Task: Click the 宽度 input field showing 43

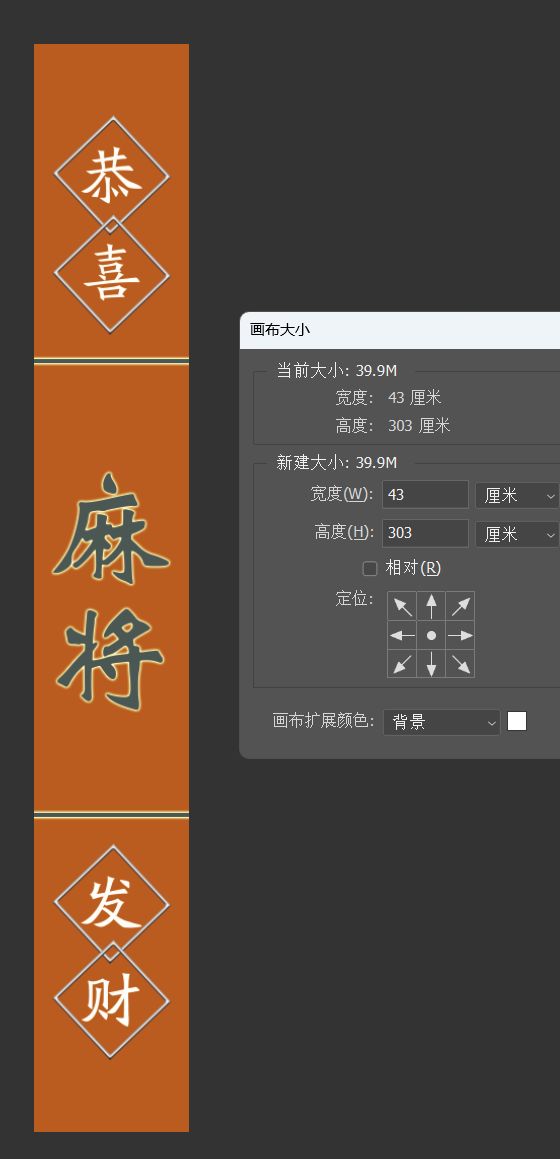Action: click(425, 494)
